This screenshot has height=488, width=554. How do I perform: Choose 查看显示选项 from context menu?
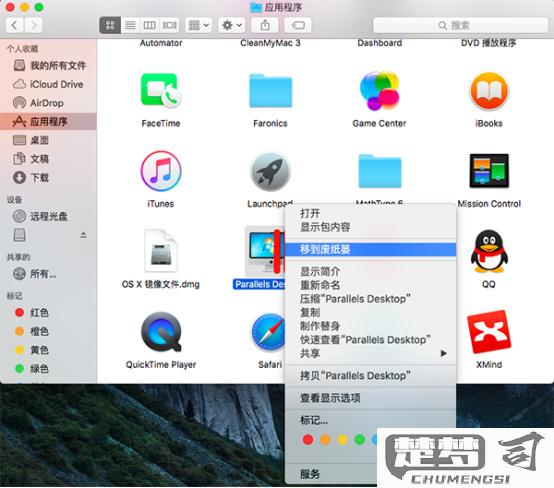pos(370,398)
